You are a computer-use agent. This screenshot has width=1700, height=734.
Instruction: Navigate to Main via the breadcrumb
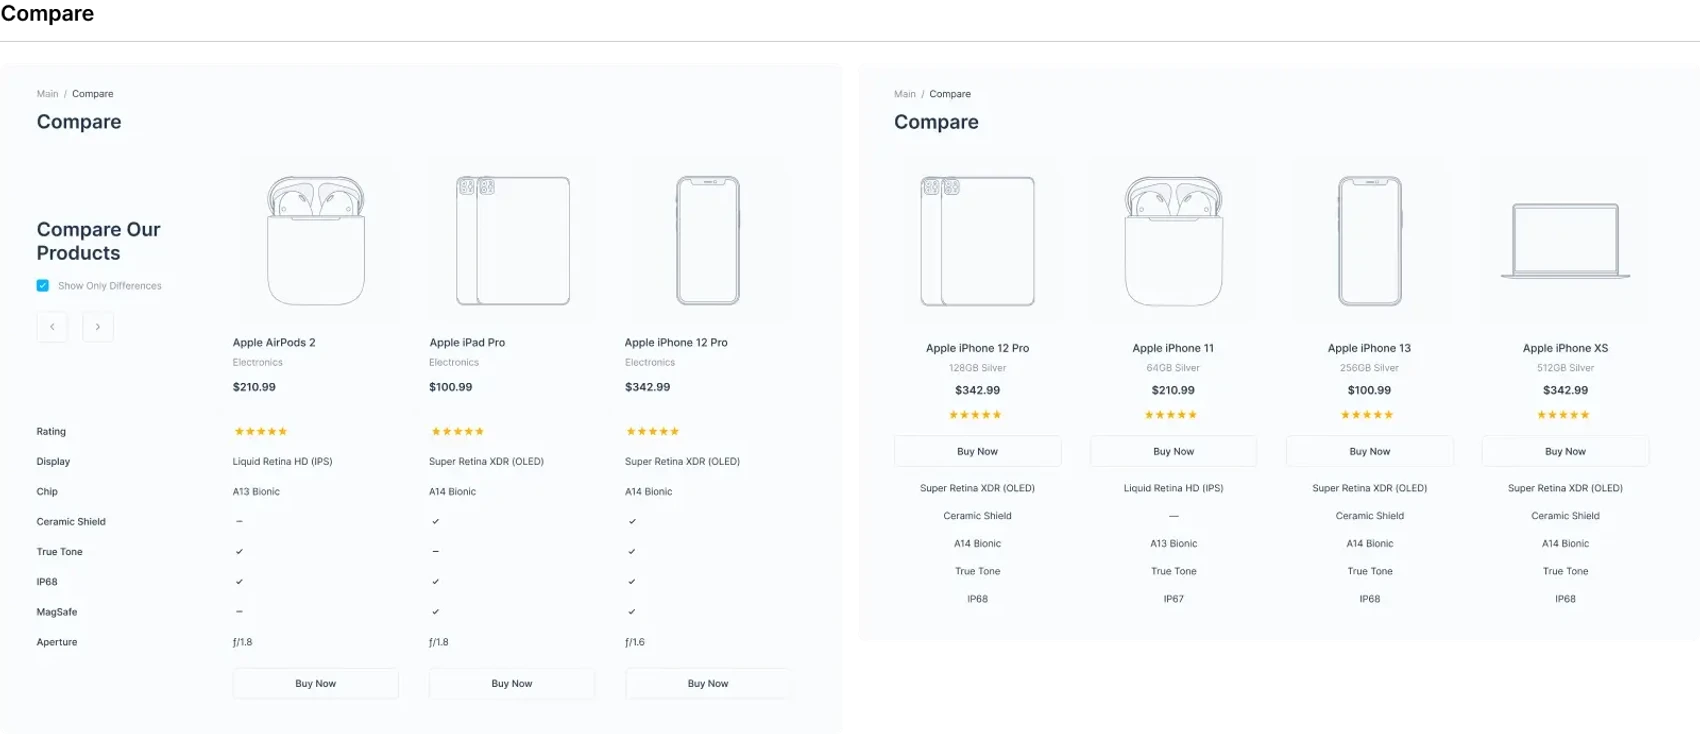(x=47, y=93)
